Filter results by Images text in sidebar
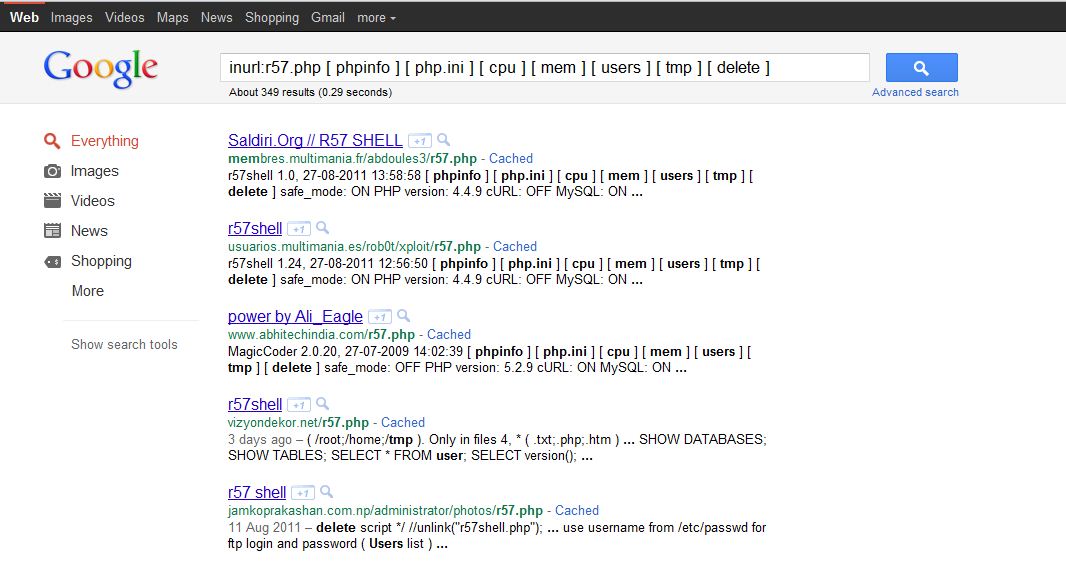This screenshot has height=564, width=1066. click(x=94, y=171)
